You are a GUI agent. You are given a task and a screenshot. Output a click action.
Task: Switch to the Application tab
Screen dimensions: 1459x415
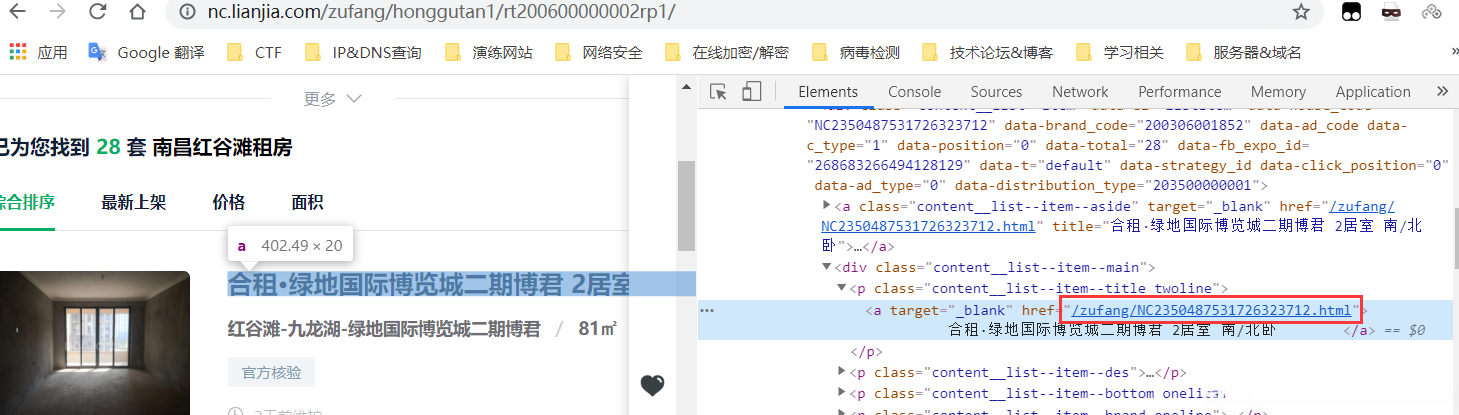pyautogui.click(x=1373, y=92)
